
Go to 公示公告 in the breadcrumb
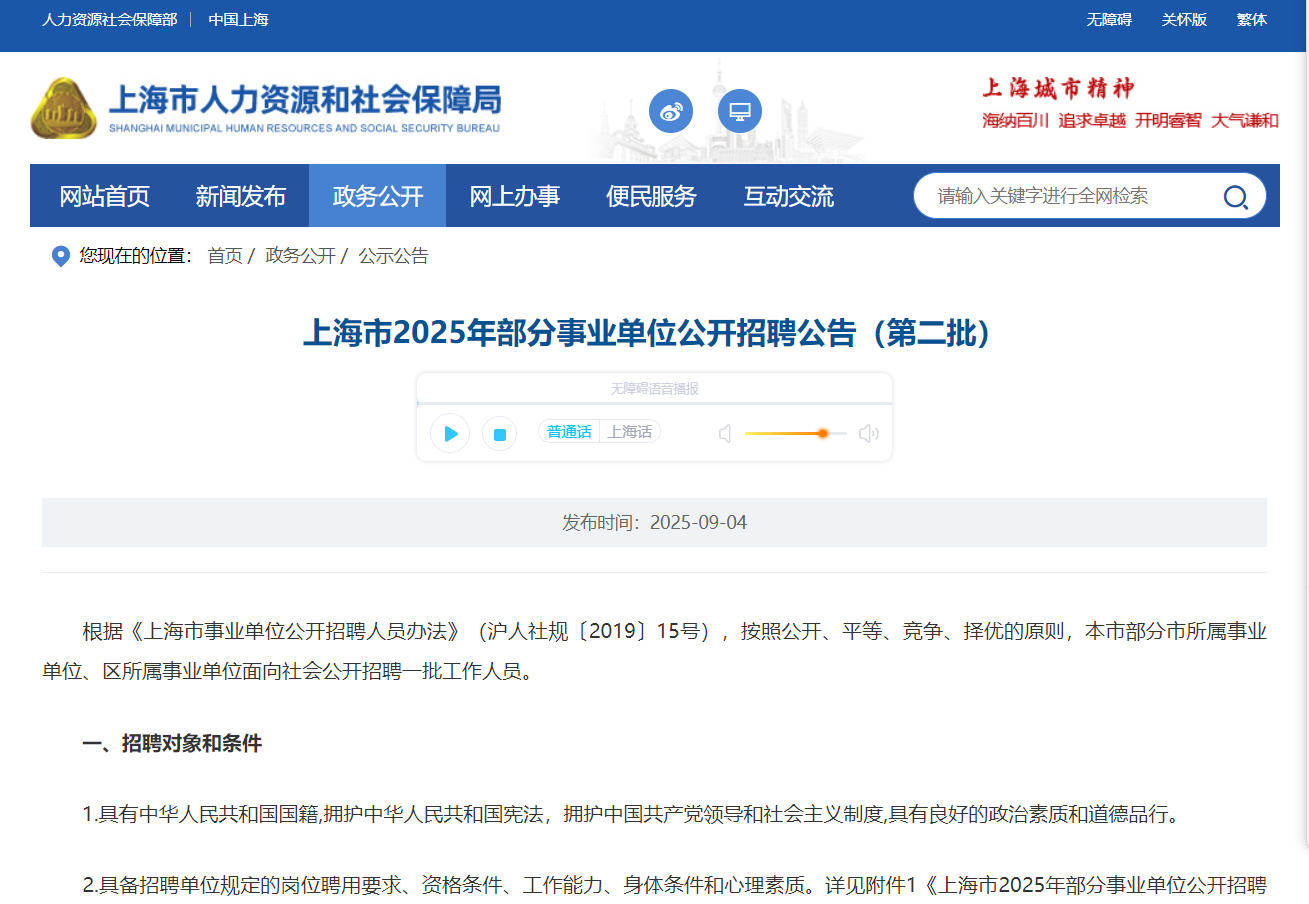[x=393, y=256]
